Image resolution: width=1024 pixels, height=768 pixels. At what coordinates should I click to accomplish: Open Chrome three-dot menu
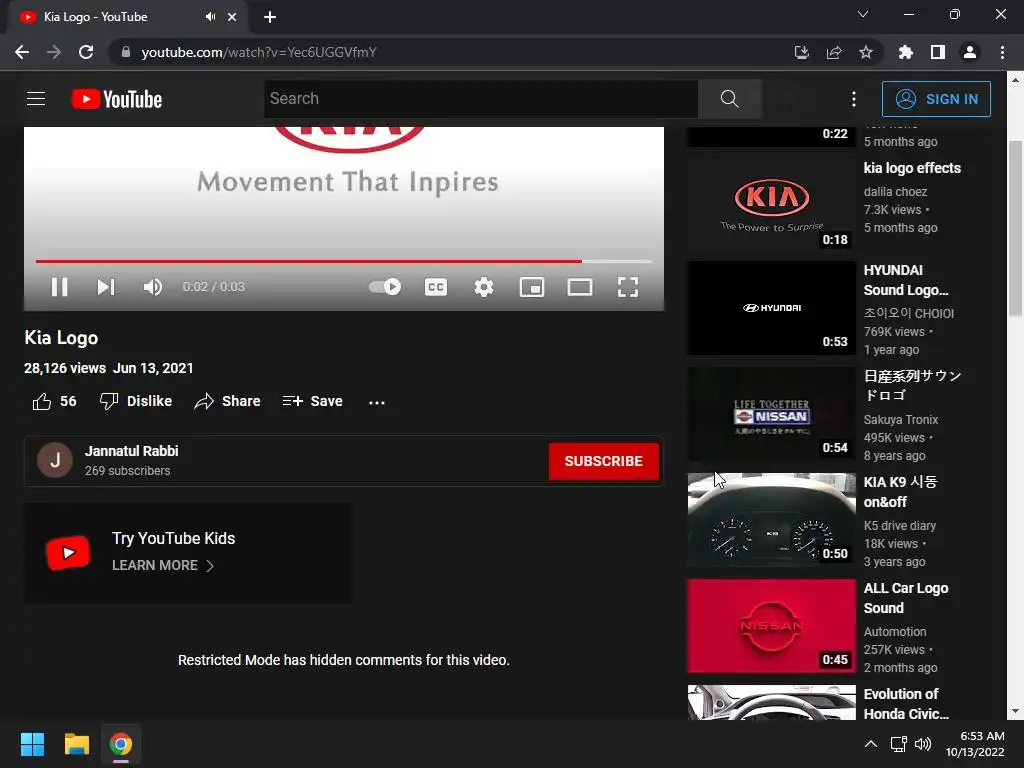click(1002, 52)
